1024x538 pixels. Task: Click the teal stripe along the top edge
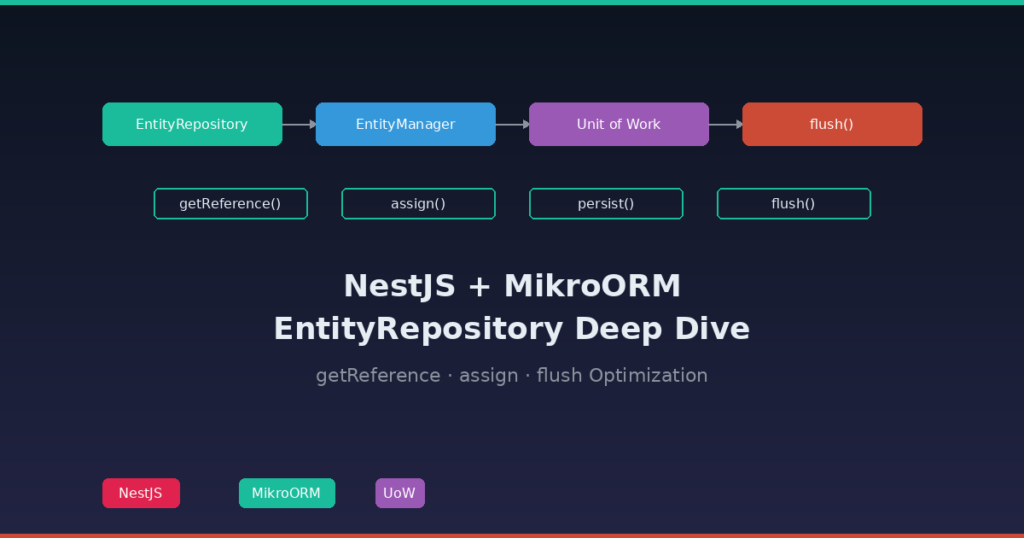tap(512, 2)
